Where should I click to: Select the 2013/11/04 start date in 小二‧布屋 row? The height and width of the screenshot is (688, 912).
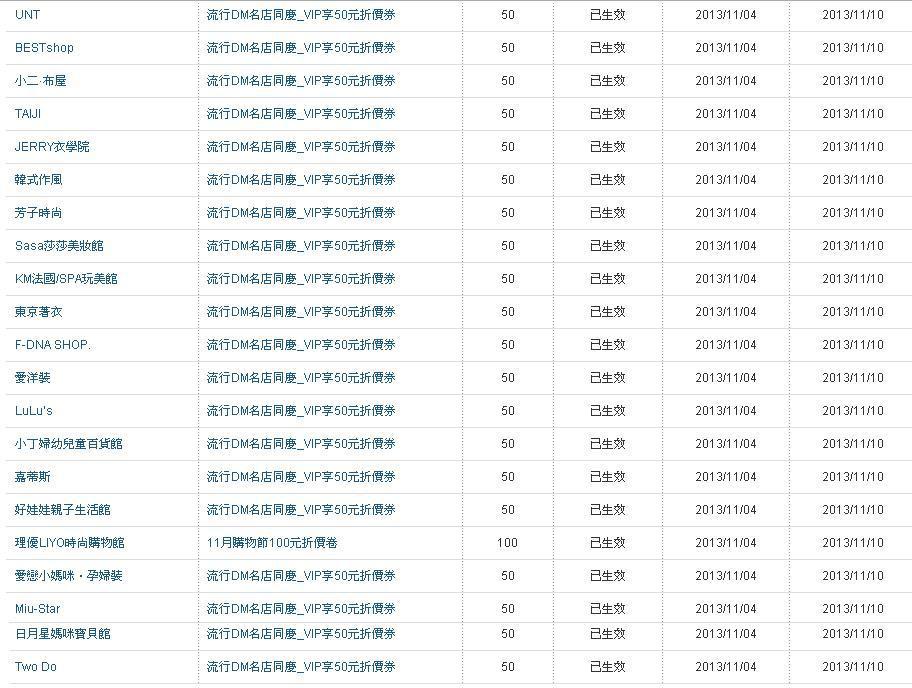point(726,81)
